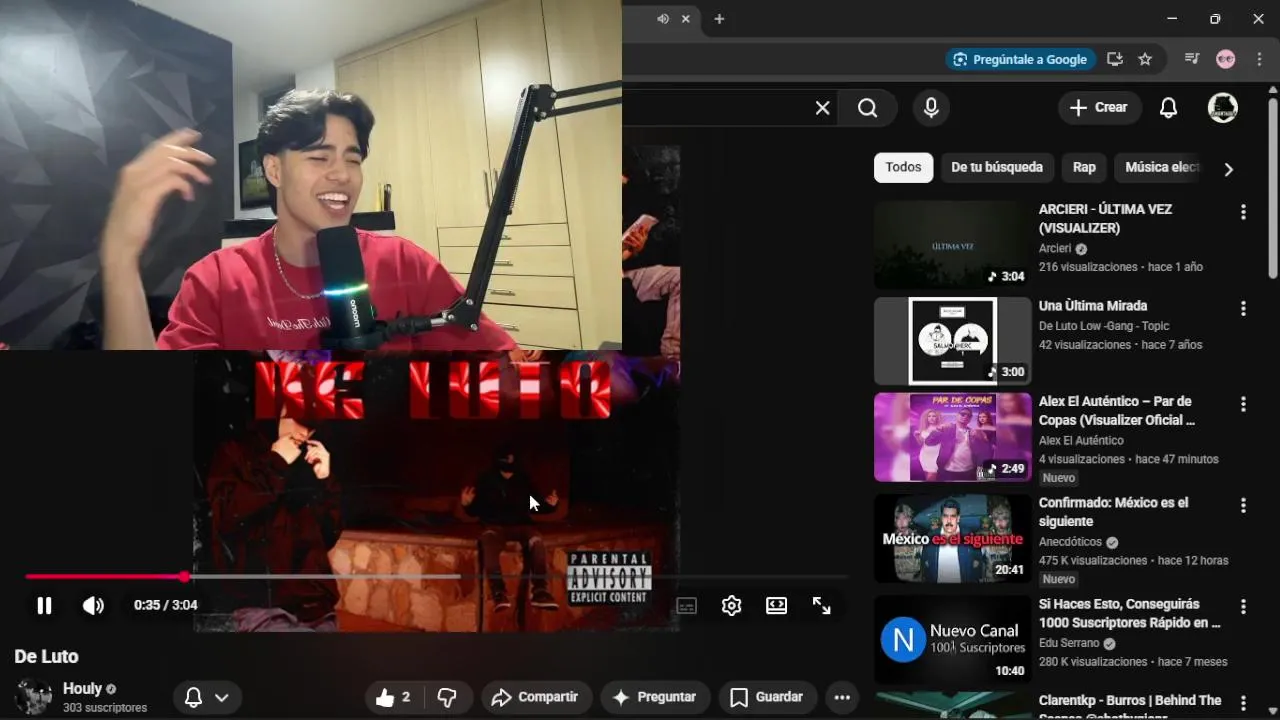Viewport: 1280px width, 720px height.
Task: Open options menu for Una Última Mirada
Action: (1243, 309)
